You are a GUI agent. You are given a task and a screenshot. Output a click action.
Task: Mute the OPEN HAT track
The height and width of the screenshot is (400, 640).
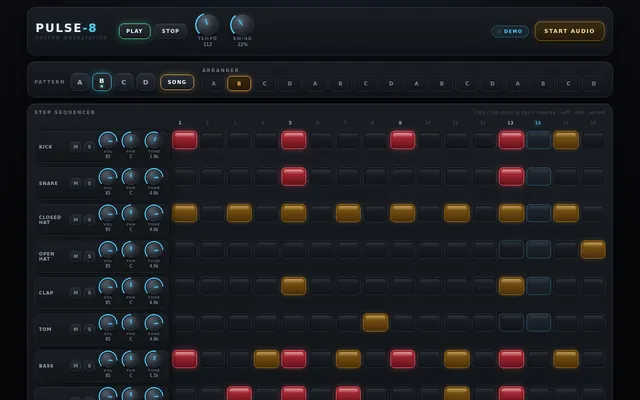(x=76, y=256)
